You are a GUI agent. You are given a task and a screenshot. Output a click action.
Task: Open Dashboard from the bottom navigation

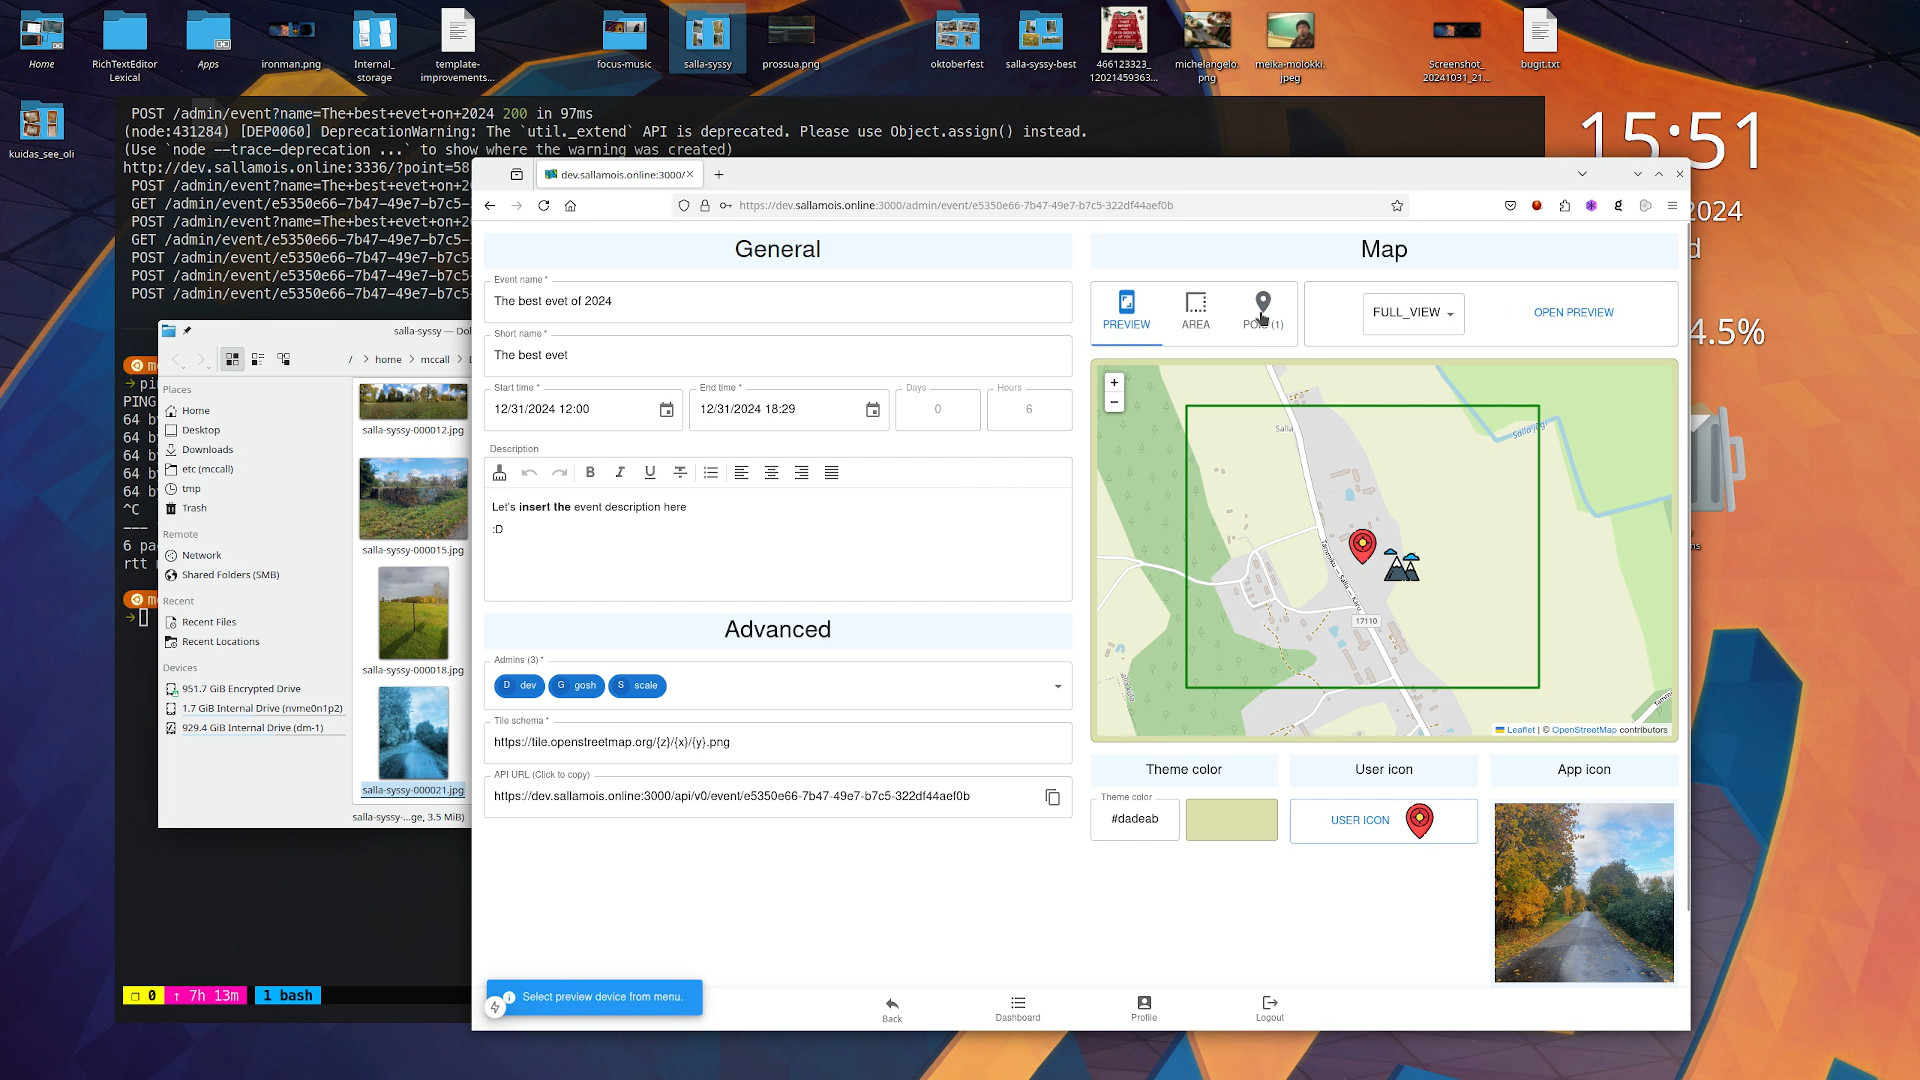pyautogui.click(x=1017, y=1008)
